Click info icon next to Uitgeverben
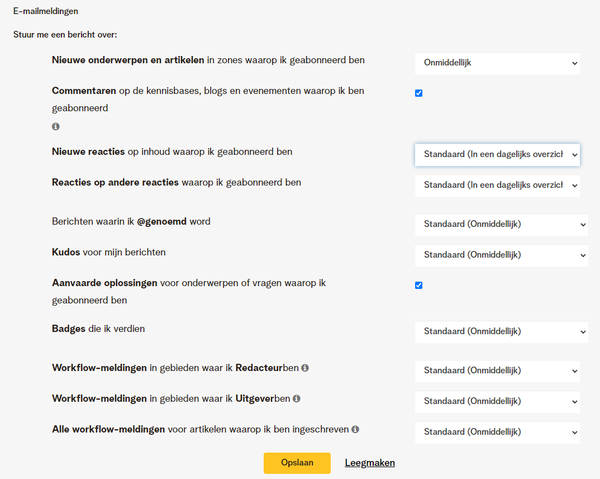Image resolution: width=600 pixels, height=479 pixels. (297, 399)
